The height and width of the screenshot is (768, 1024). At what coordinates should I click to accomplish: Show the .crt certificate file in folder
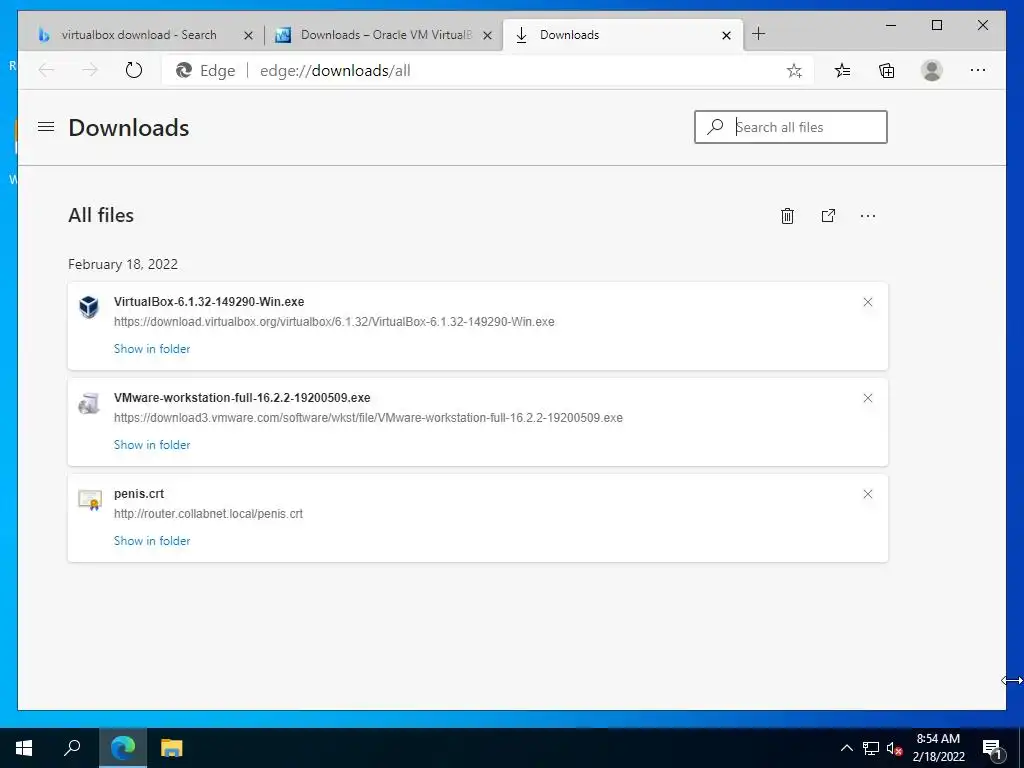(x=152, y=541)
